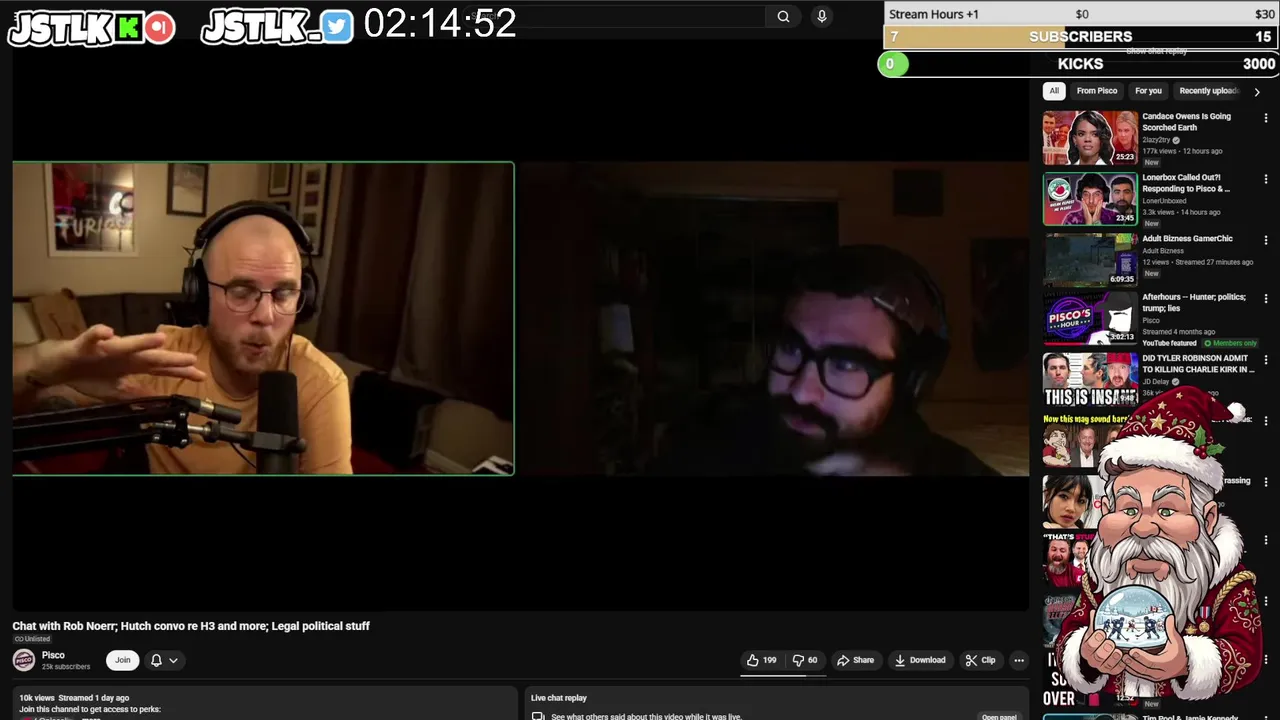
Task: Click the JSTLK Kick logo overlay
Action: coord(92,27)
